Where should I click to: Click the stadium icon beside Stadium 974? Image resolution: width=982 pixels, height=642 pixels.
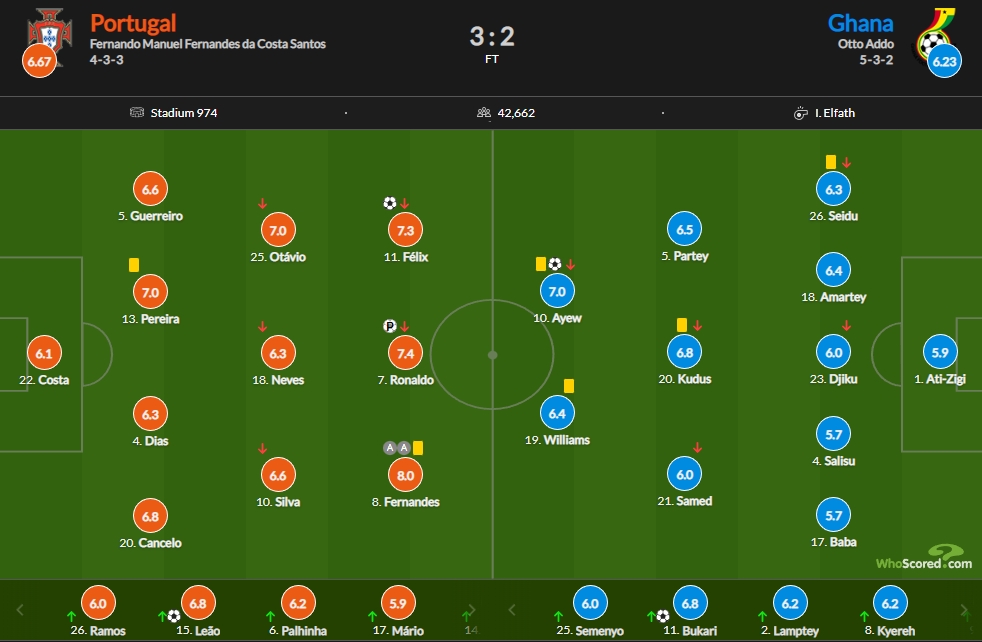click(137, 113)
